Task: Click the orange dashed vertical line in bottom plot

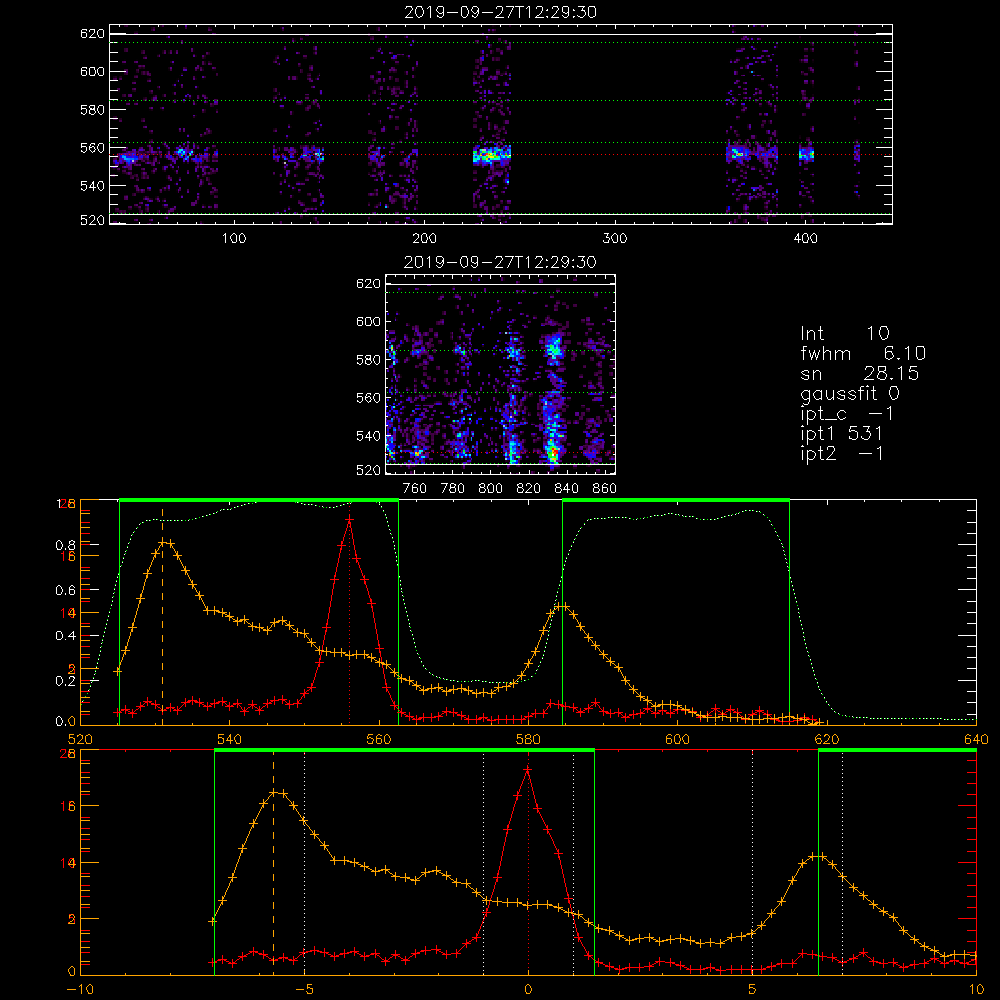Action: [x=274, y=862]
